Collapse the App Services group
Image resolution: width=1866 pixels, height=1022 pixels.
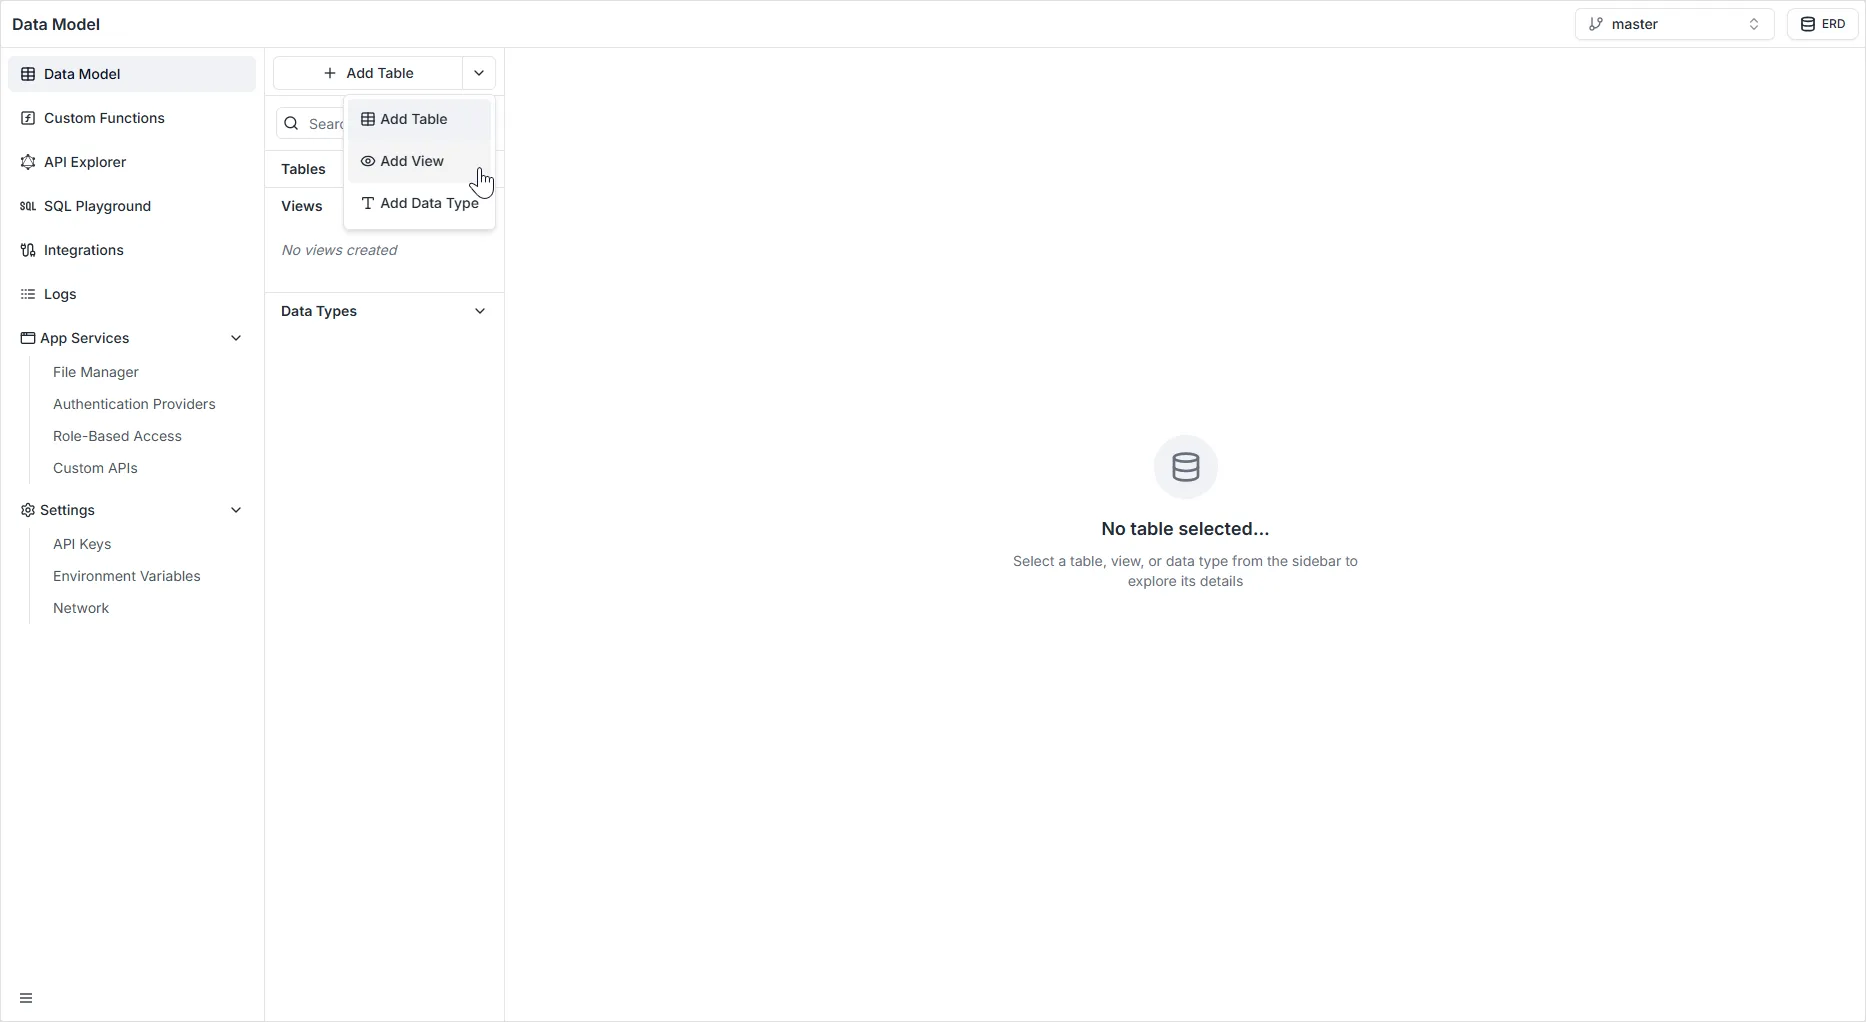(x=236, y=338)
